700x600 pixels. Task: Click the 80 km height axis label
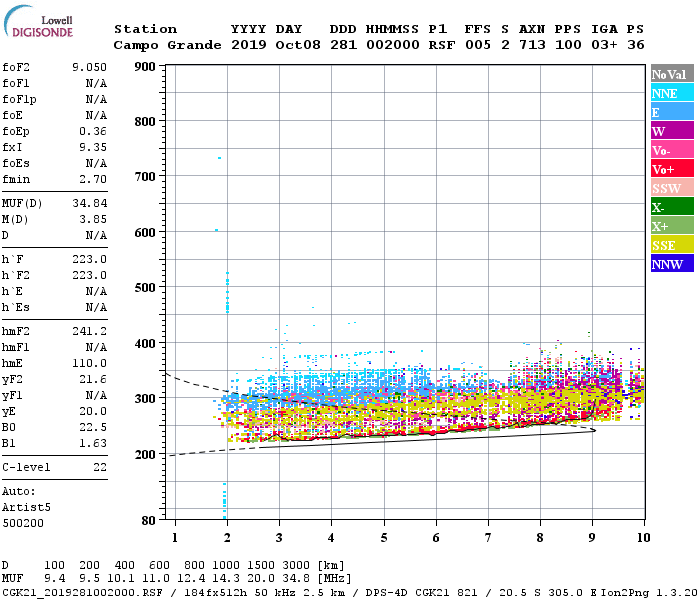148,521
